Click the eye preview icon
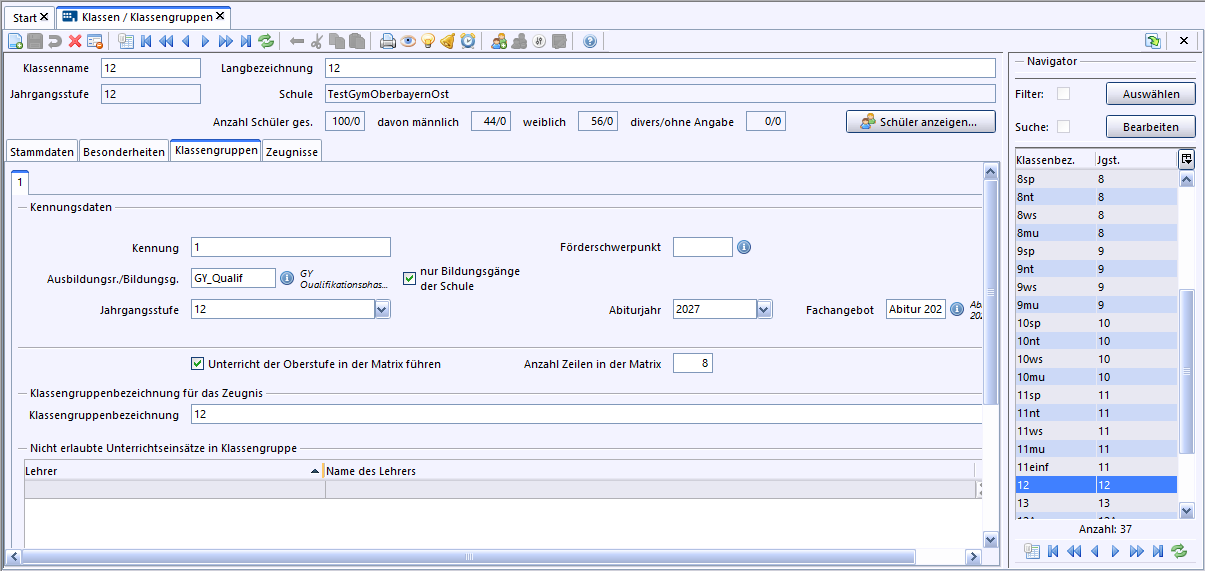 tap(408, 41)
